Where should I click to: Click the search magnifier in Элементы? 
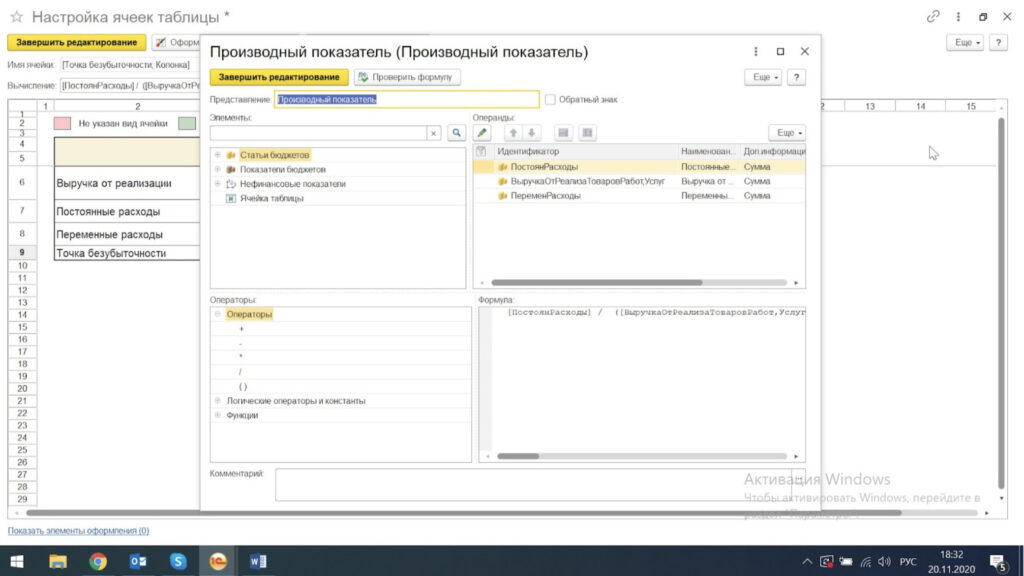(x=456, y=133)
